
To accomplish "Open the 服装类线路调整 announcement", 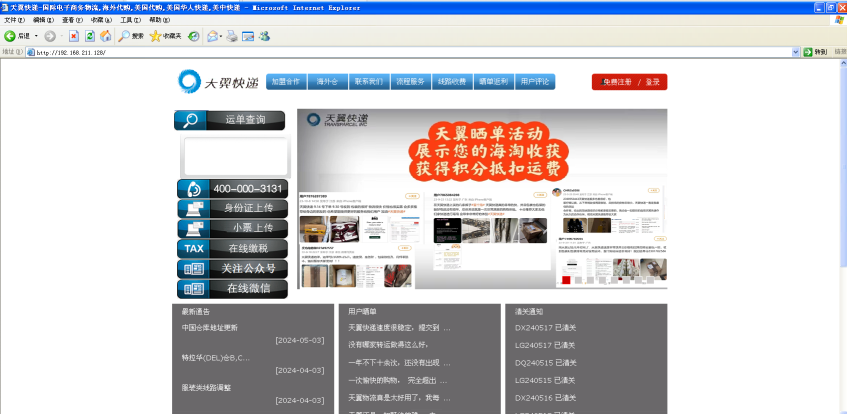I will pyautogui.click(x=206, y=388).
